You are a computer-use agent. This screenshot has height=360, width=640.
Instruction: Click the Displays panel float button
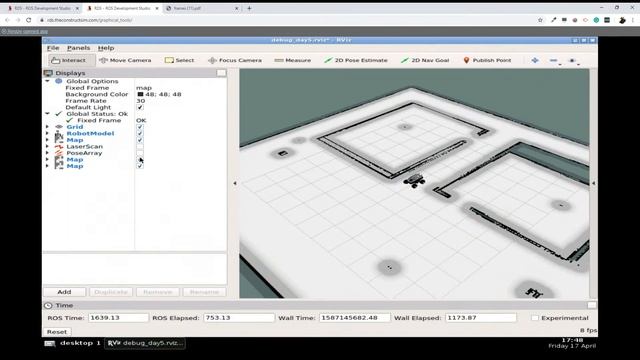(x=221, y=73)
